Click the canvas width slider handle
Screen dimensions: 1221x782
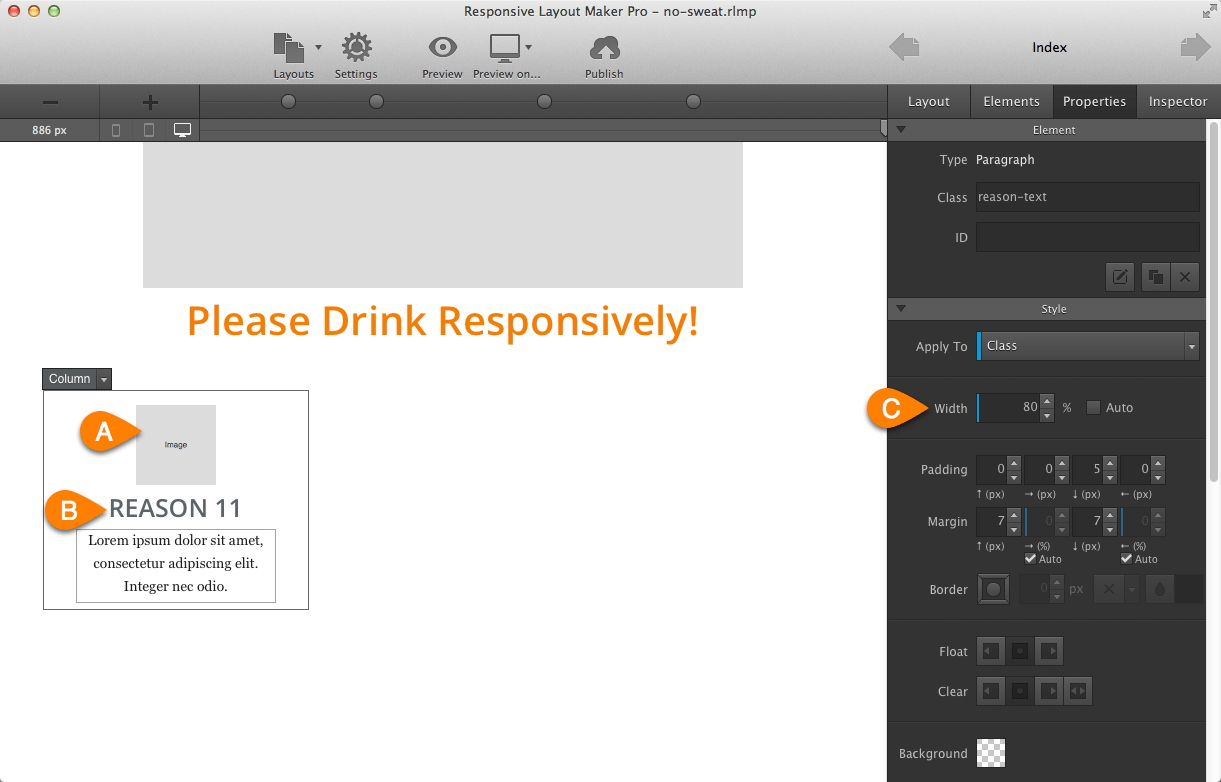click(883, 129)
